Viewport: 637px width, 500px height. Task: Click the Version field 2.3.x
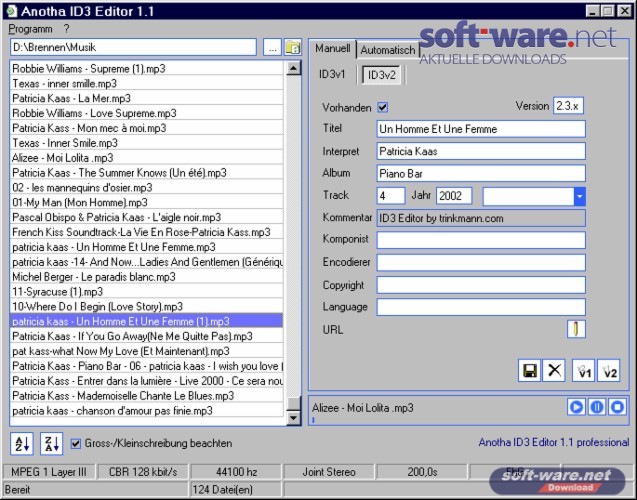[x=568, y=106]
